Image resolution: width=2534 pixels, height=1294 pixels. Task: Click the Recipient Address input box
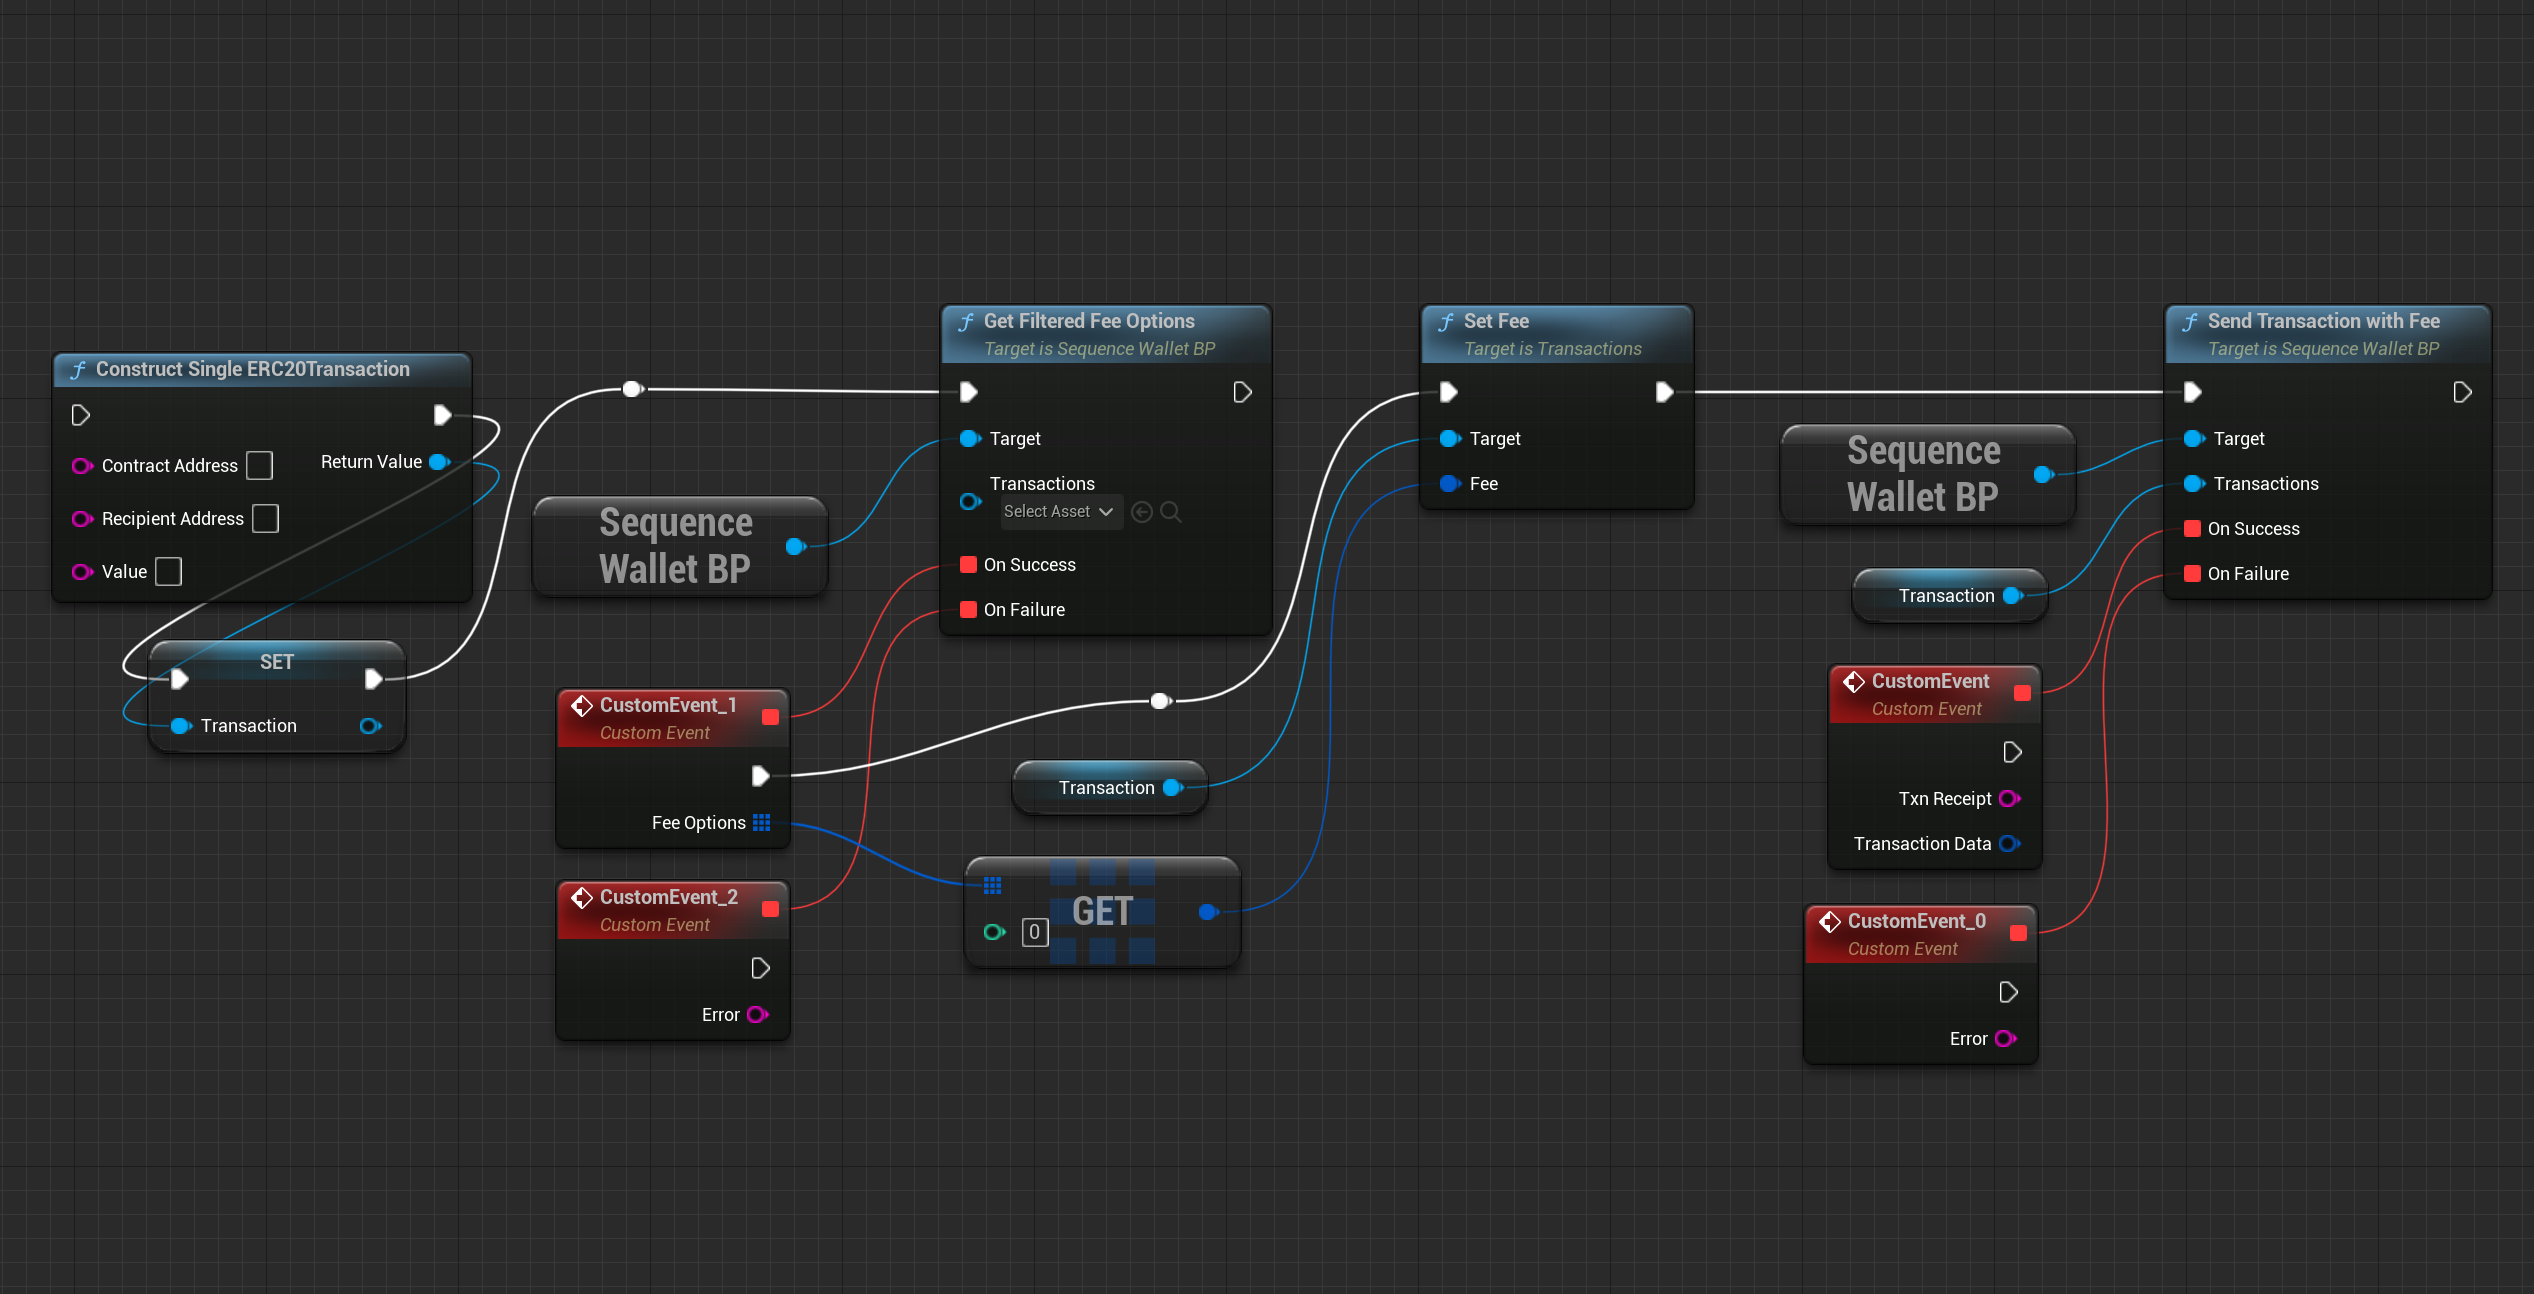pyautogui.click(x=265, y=518)
